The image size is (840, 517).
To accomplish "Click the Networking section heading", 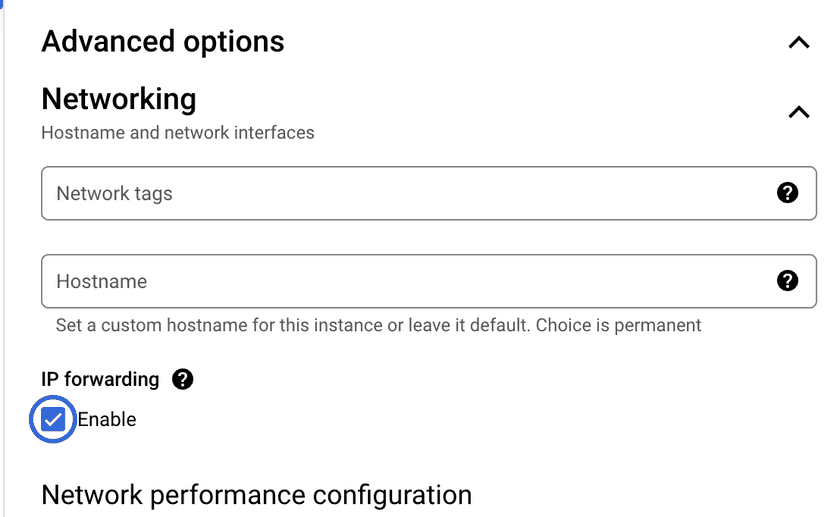I will coord(119,99).
